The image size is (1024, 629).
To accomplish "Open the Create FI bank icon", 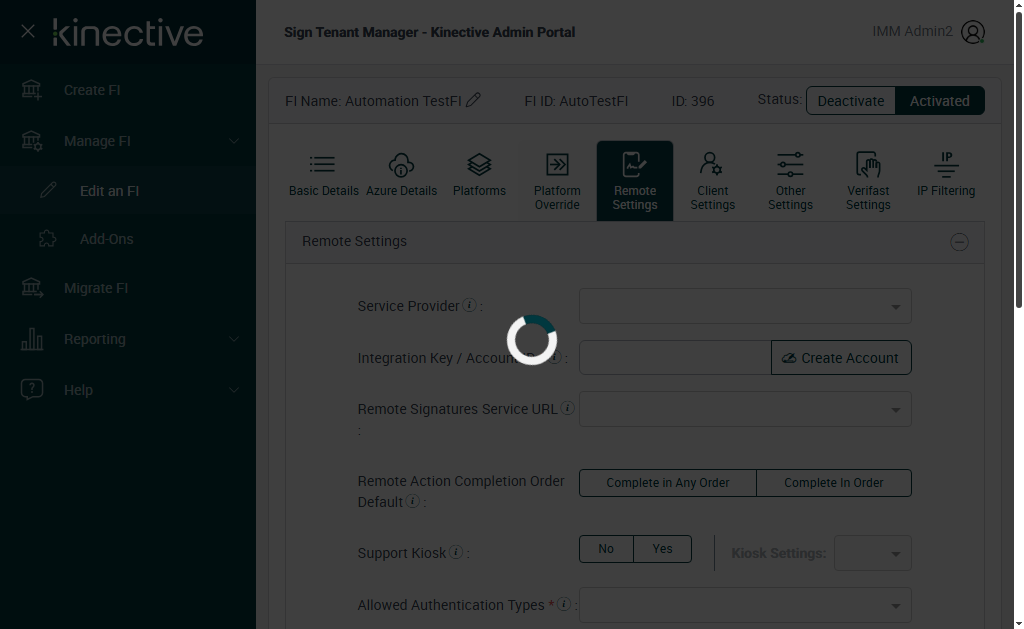I will tap(31, 90).
